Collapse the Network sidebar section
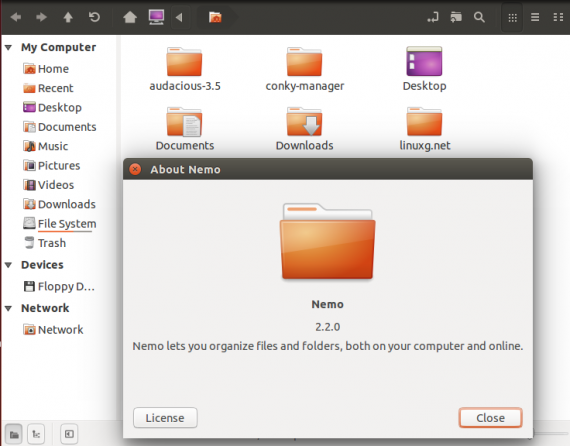 [8, 308]
